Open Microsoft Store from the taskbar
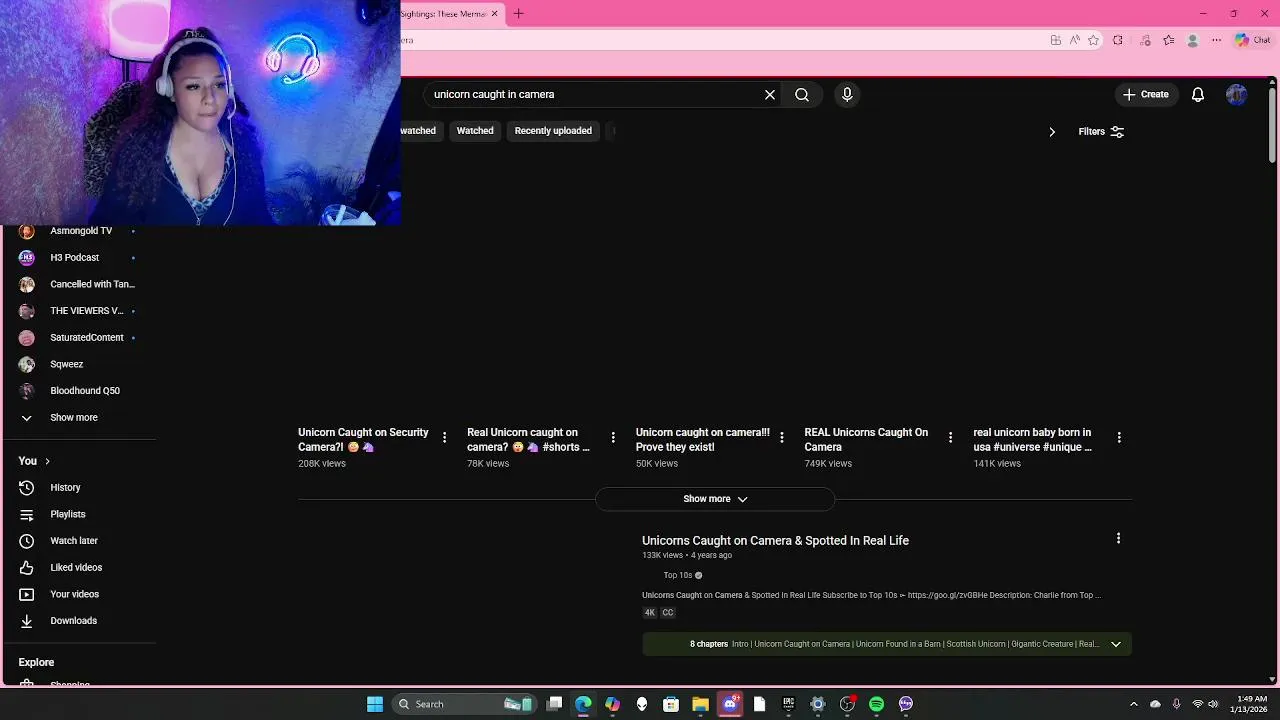The width and height of the screenshot is (1280, 720). click(671, 704)
